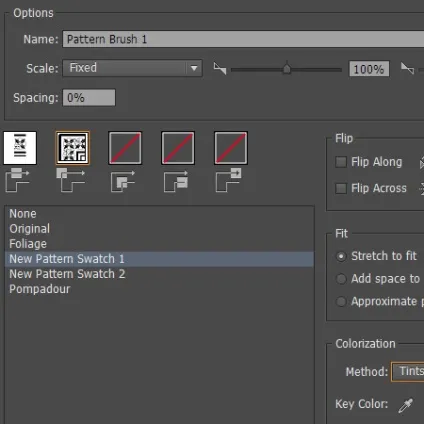Select the Stretch to fit radio option

click(x=341, y=256)
